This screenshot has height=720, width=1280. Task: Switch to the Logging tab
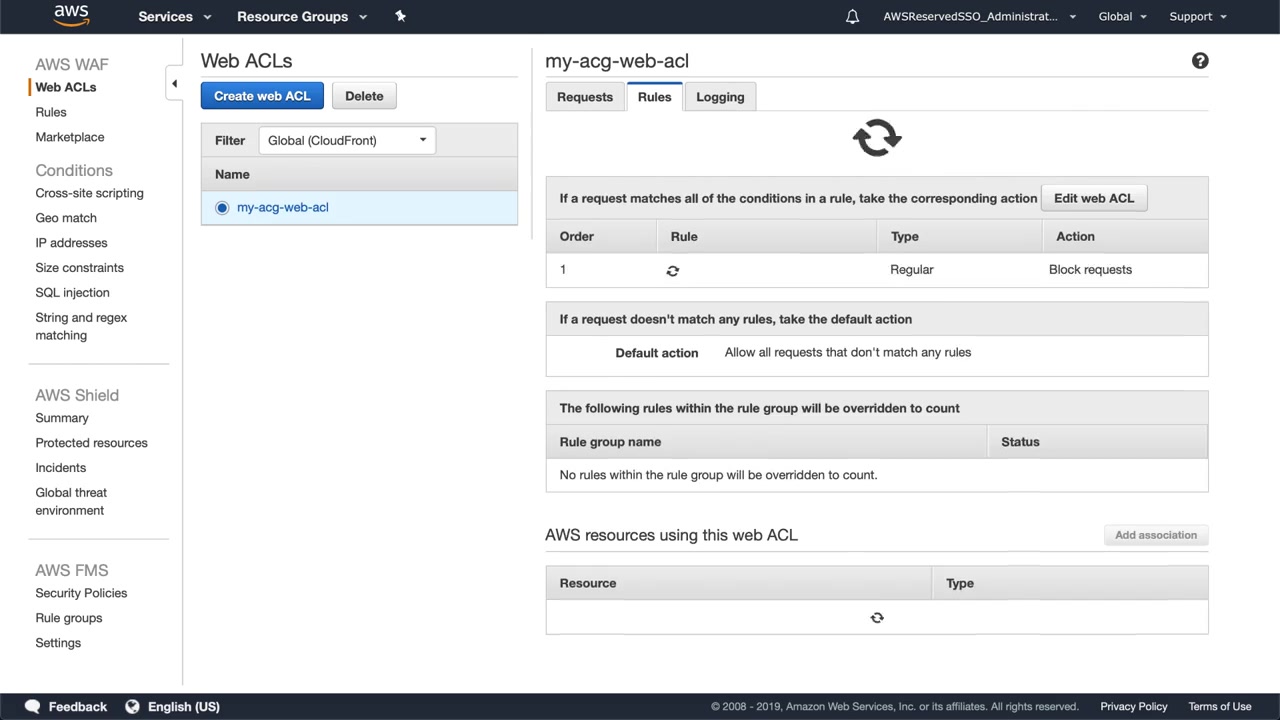720,97
